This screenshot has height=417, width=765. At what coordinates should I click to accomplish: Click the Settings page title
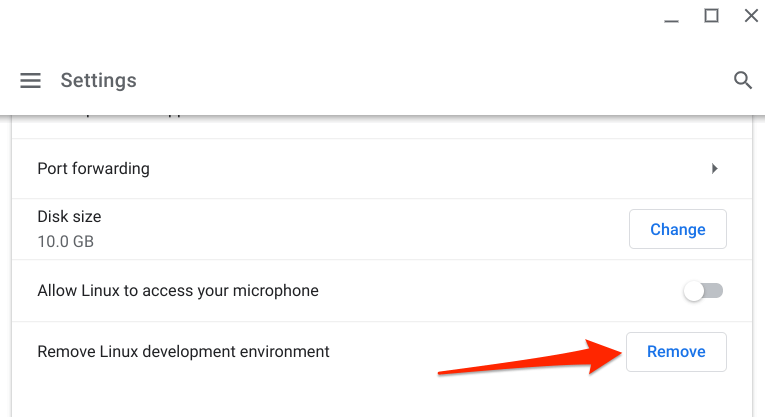coord(98,81)
